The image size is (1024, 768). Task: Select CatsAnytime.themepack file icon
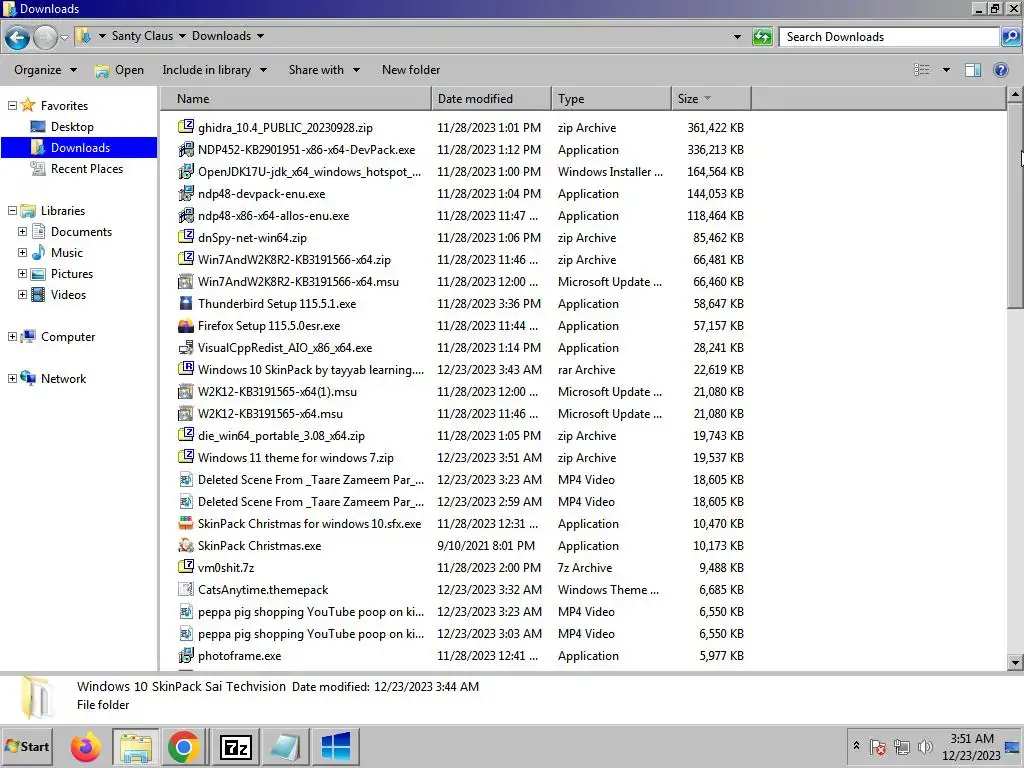pos(186,590)
